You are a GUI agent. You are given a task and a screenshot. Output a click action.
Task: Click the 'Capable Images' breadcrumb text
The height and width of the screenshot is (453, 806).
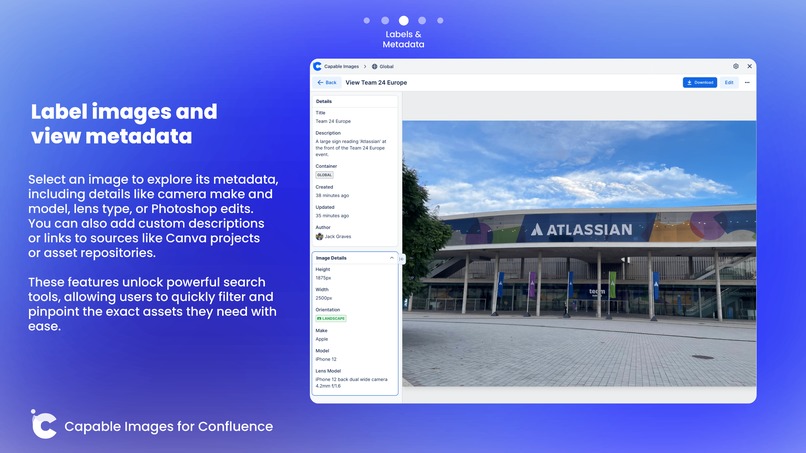tap(341, 66)
